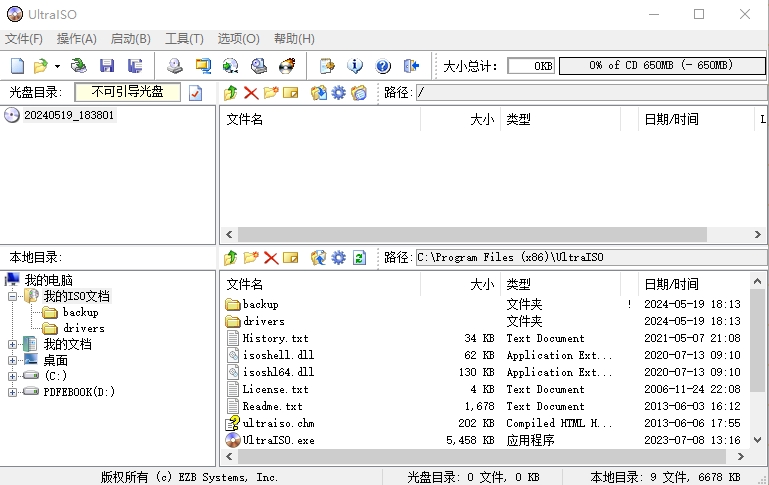Select isoshl64.dll in local file list
Screen dimensions: 769x485
[x=278, y=372]
